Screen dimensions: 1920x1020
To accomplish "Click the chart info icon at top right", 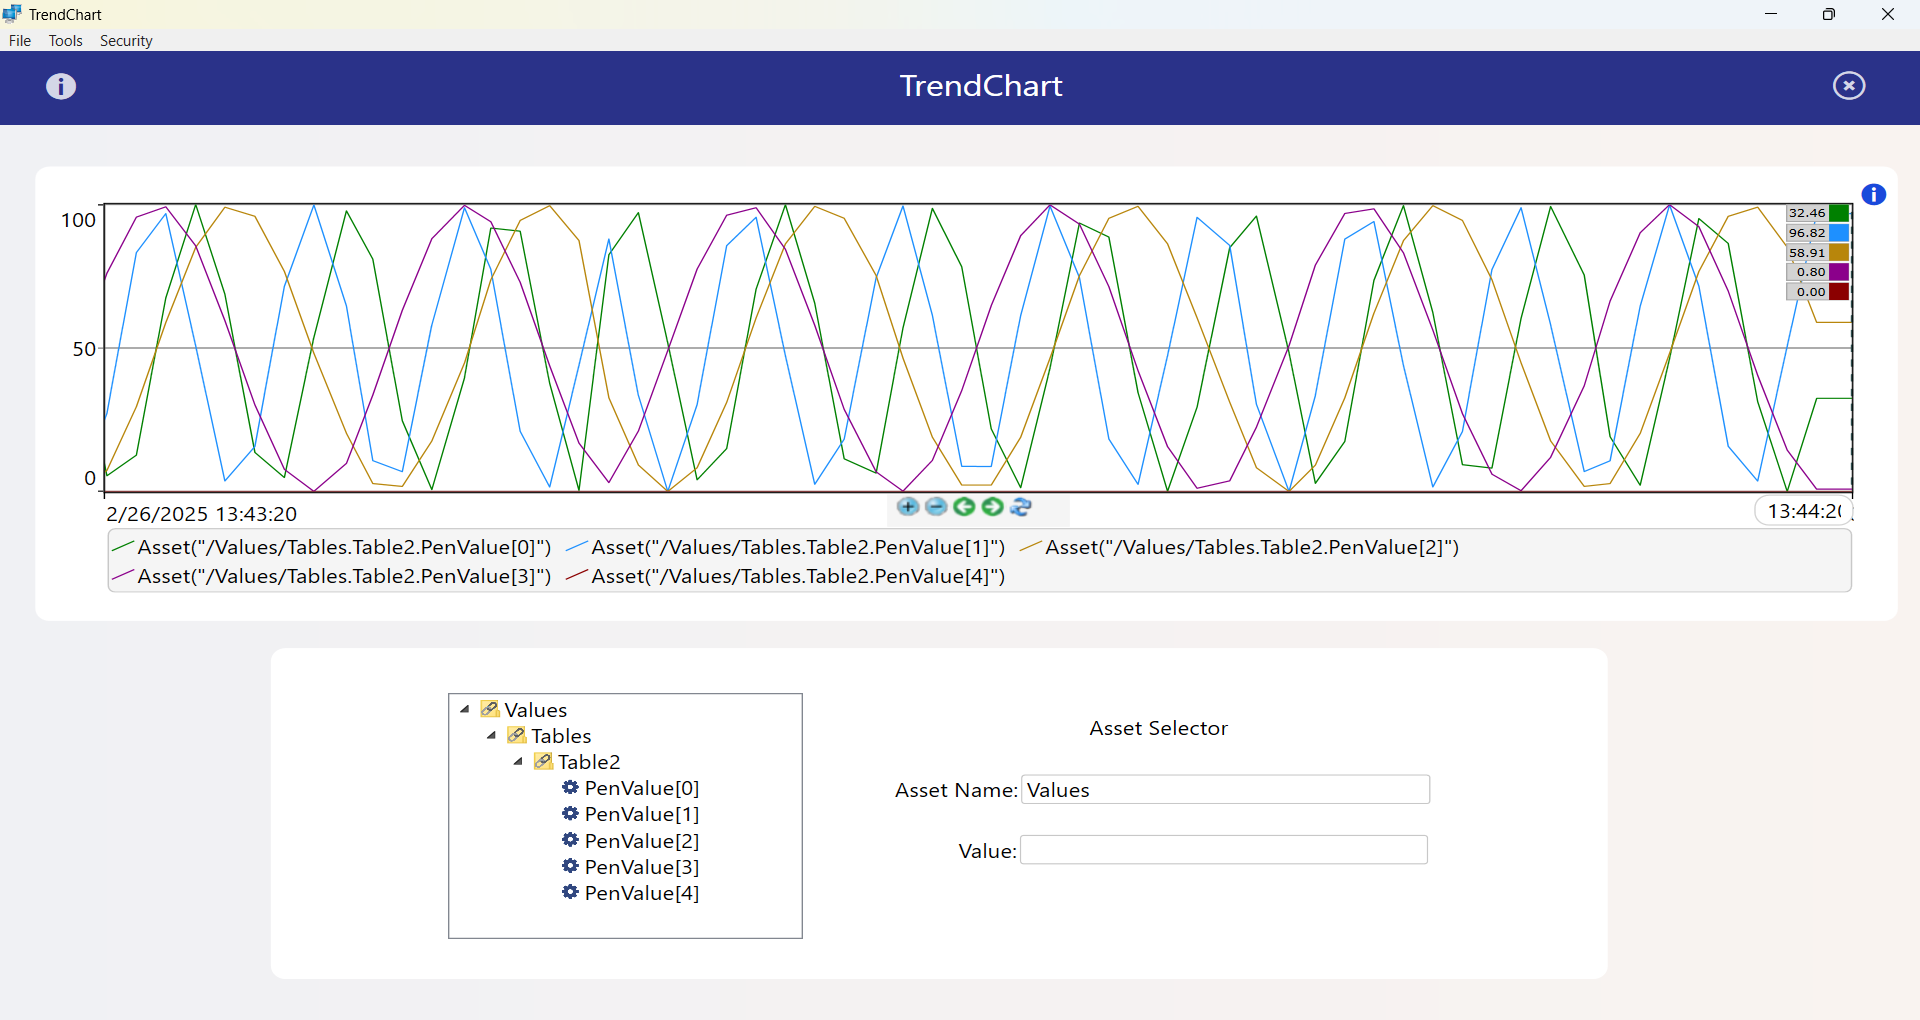I will click(x=1873, y=195).
